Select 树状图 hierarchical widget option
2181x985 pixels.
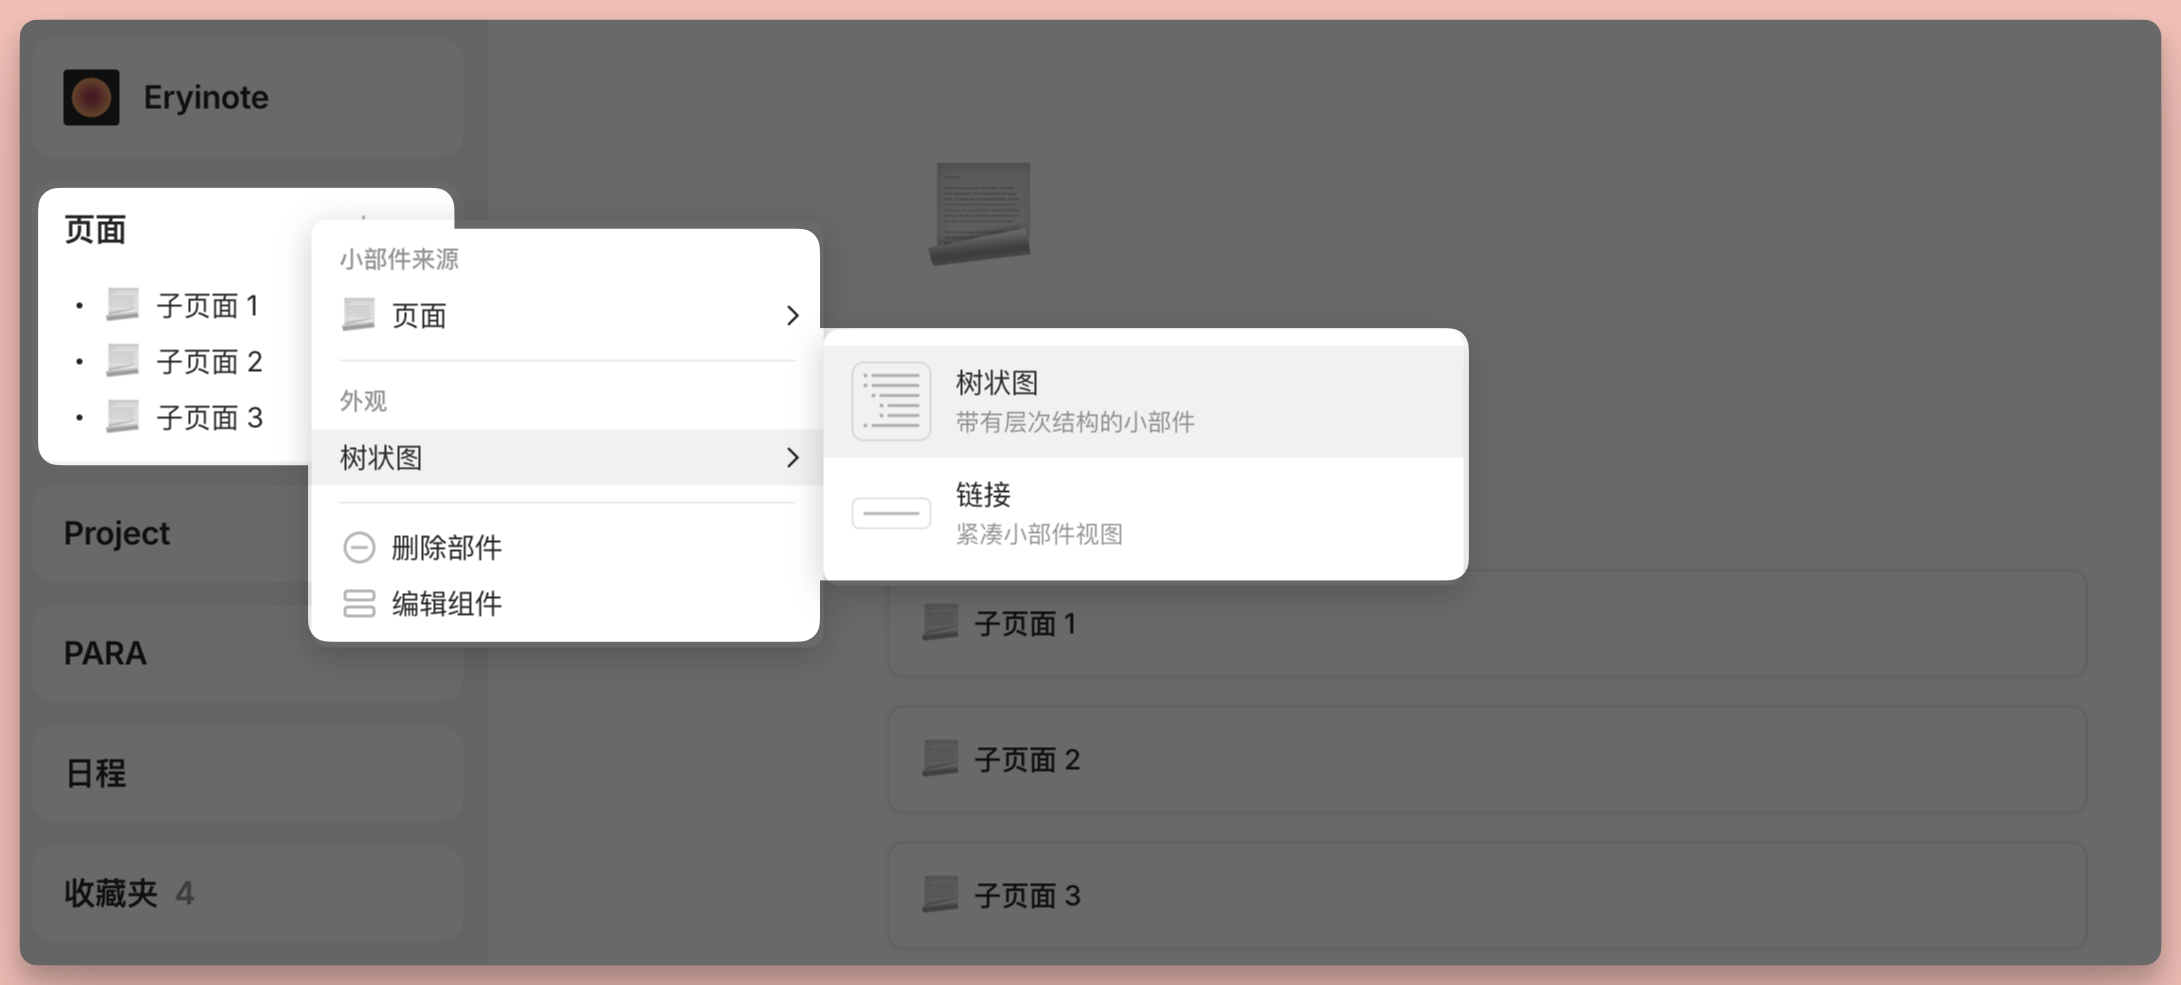1145,402
